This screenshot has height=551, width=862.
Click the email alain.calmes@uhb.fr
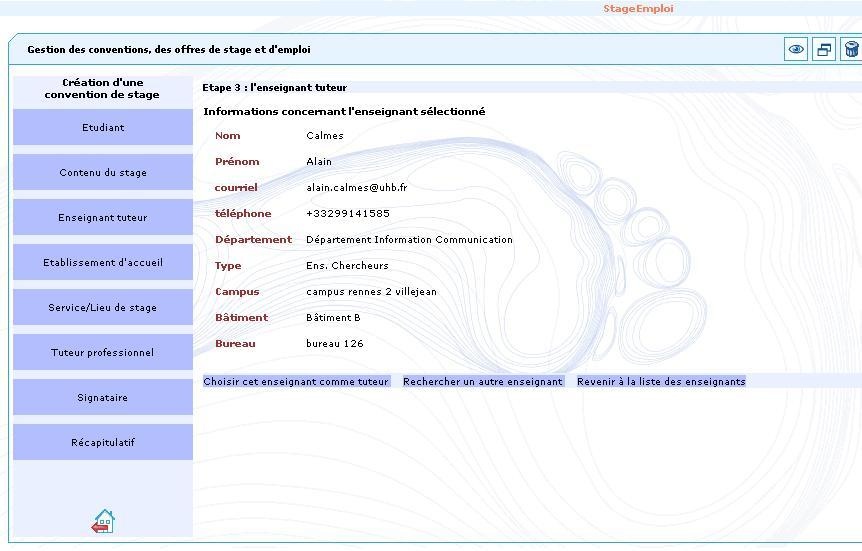356,188
